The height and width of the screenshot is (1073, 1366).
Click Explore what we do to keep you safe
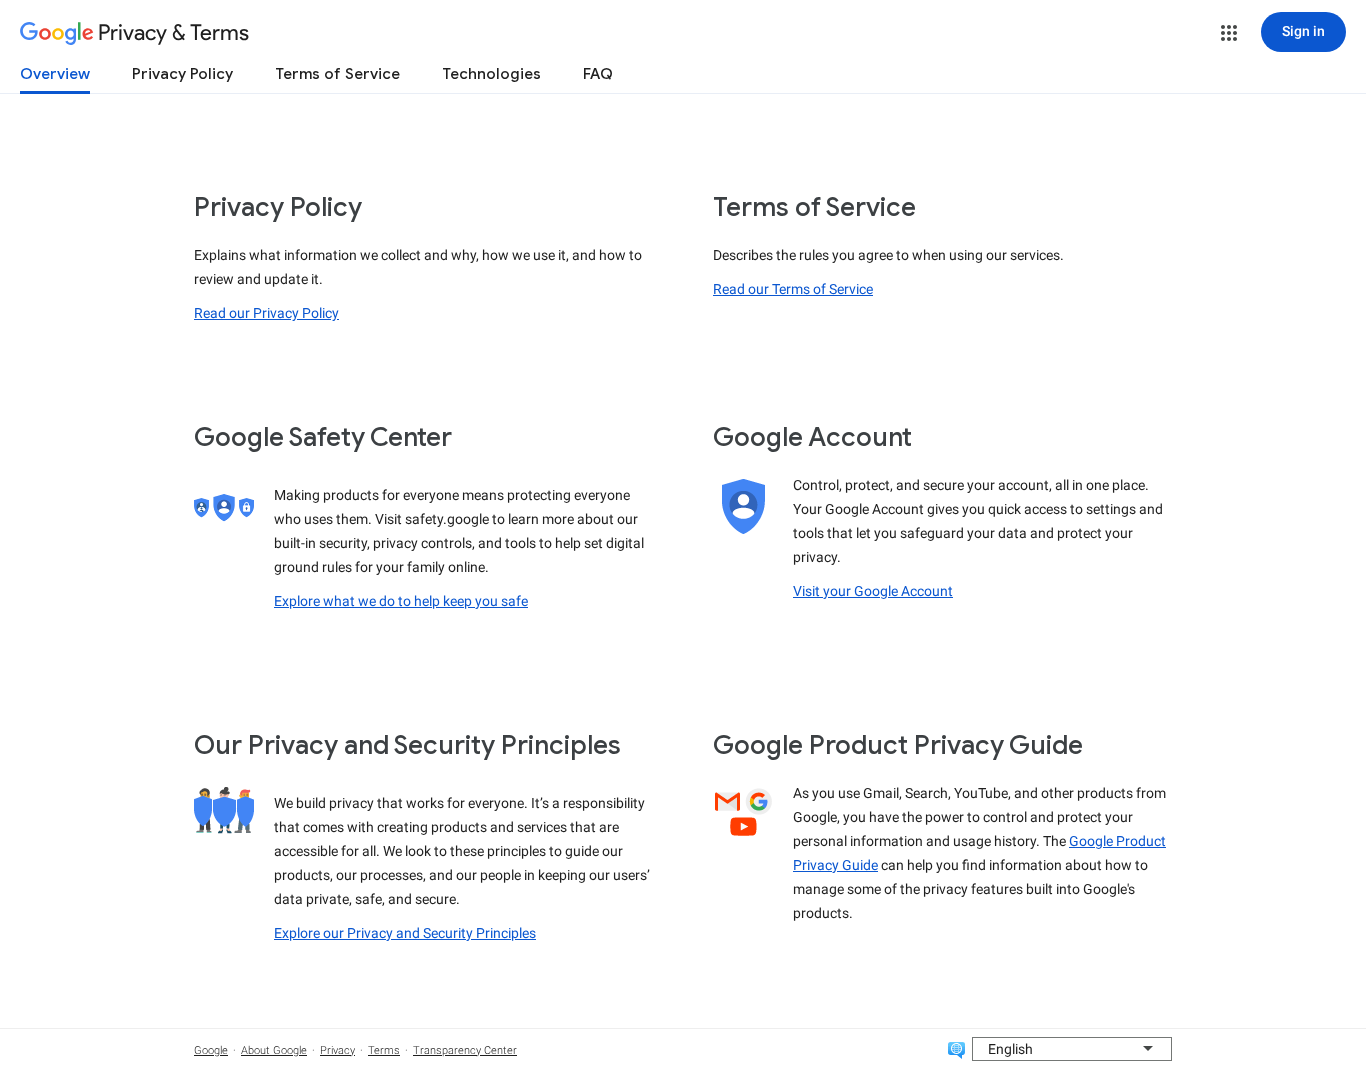(401, 601)
